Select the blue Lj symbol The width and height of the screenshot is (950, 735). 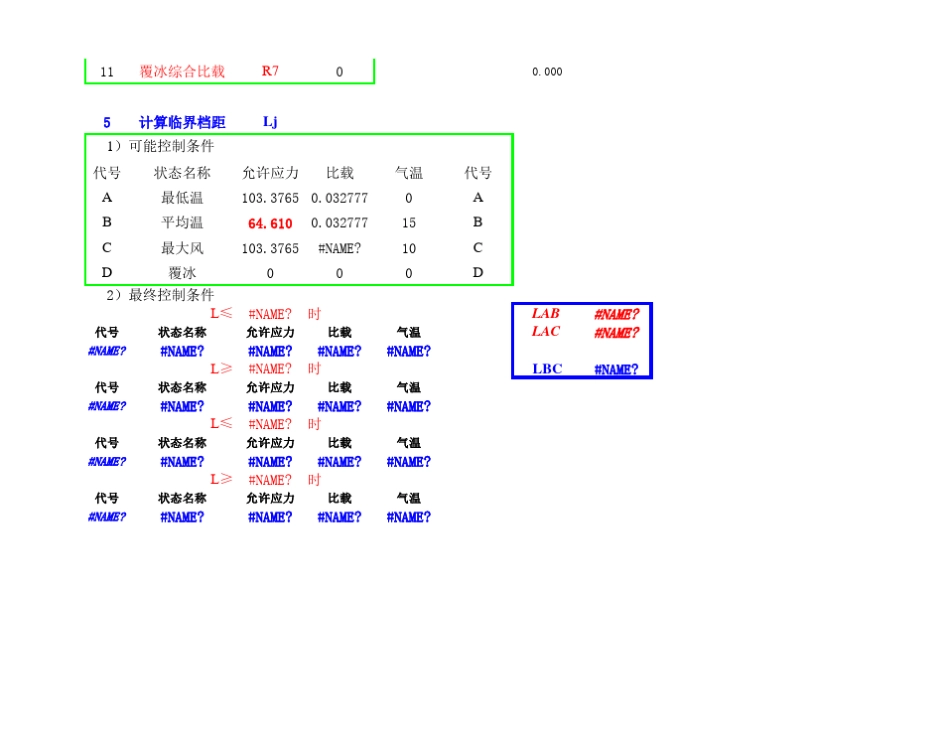click(x=270, y=122)
